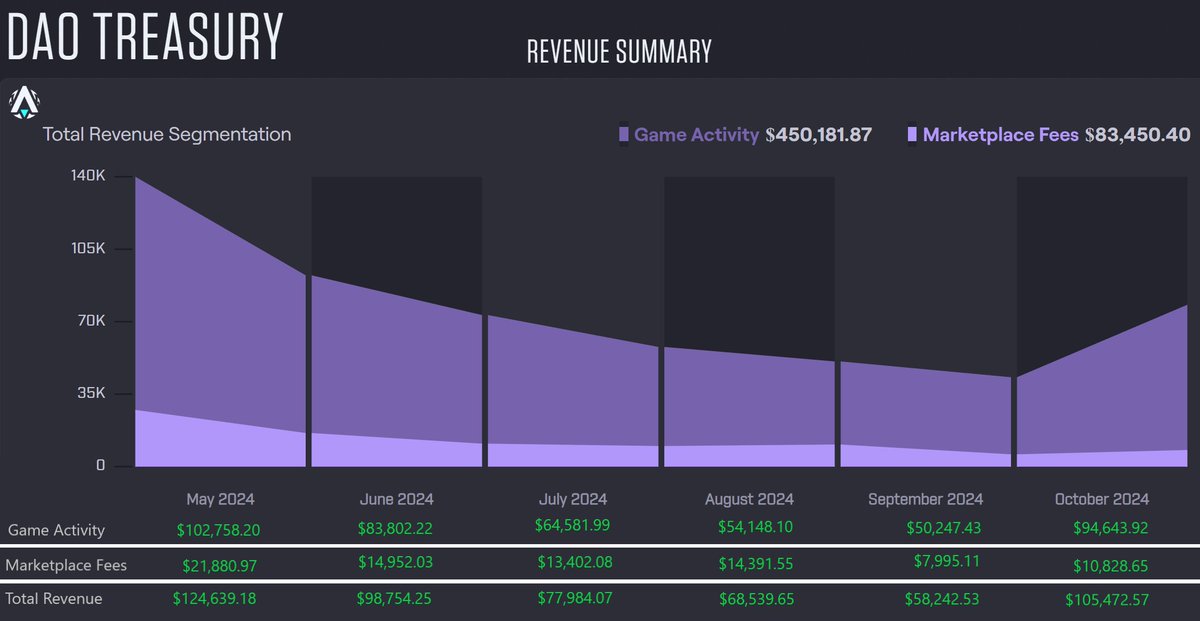This screenshot has width=1200, height=621.
Task: Click the $14,952.03 Marketplace Fees value
Action: click(x=395, y=562)
